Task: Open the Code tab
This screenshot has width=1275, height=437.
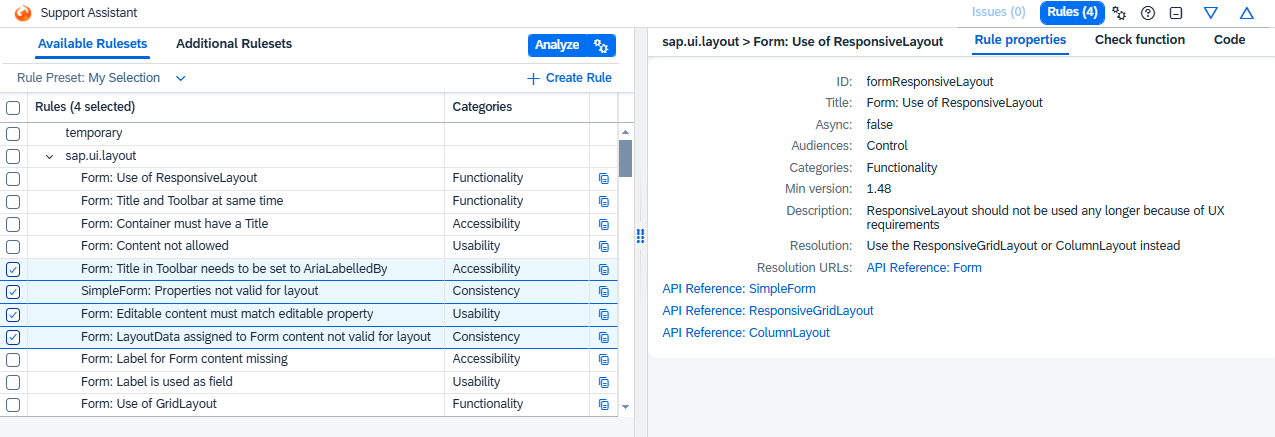Action: click(x=1229, y=40)
